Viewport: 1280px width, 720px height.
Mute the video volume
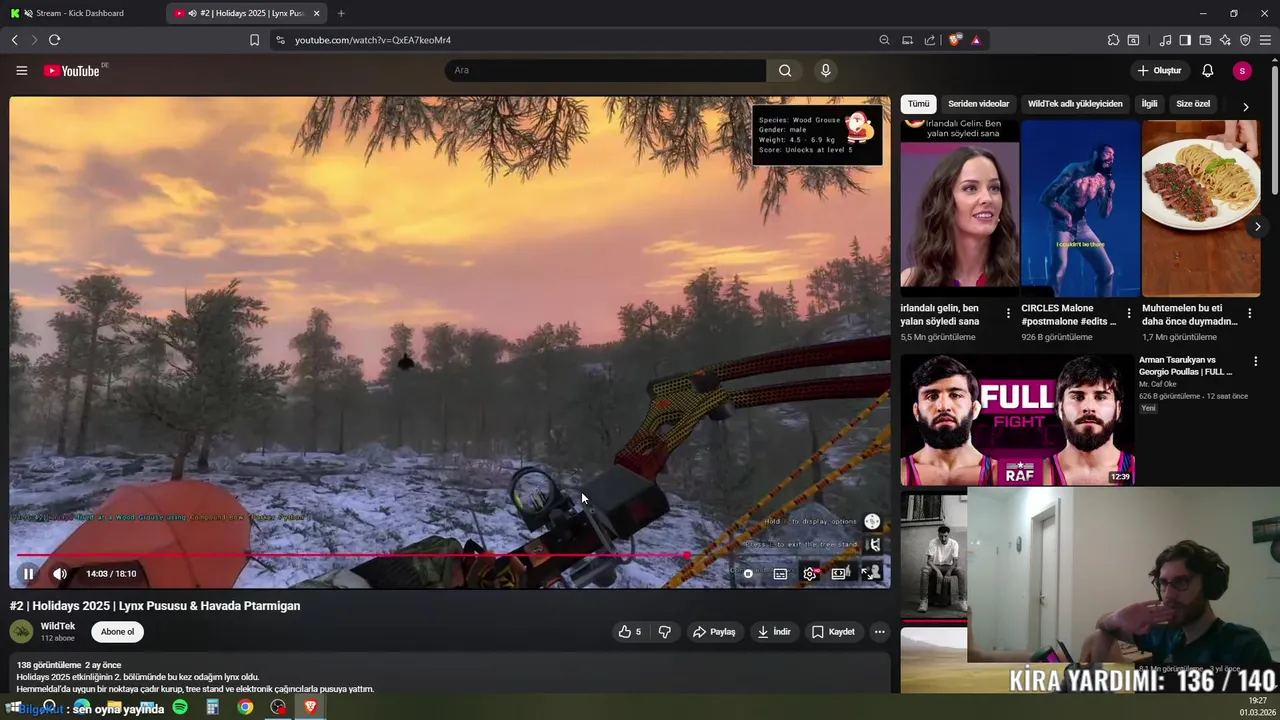coord(59,573)
